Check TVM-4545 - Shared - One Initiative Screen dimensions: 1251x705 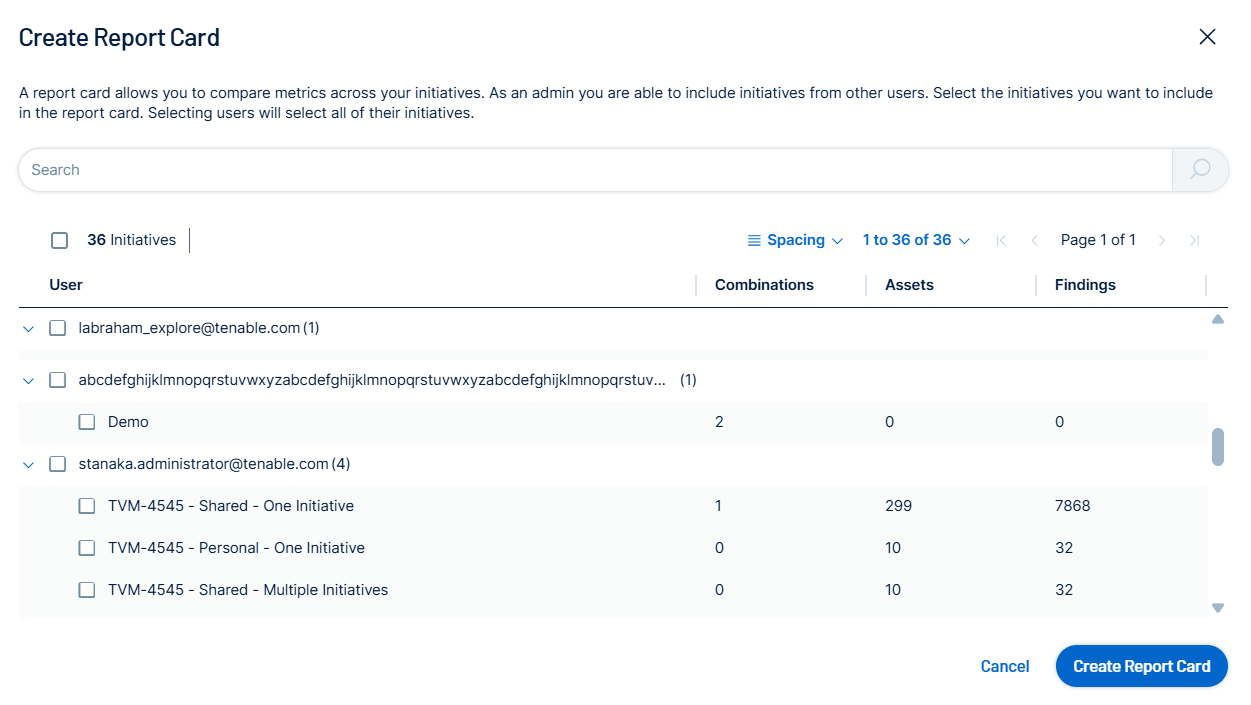pyautogui.click(x=87, y=506)
